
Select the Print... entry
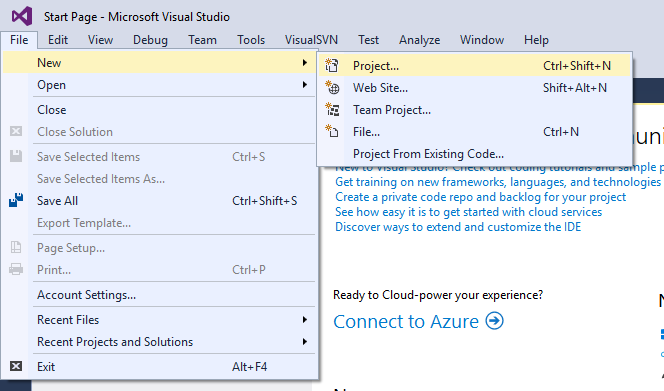[x=160, y=270]
